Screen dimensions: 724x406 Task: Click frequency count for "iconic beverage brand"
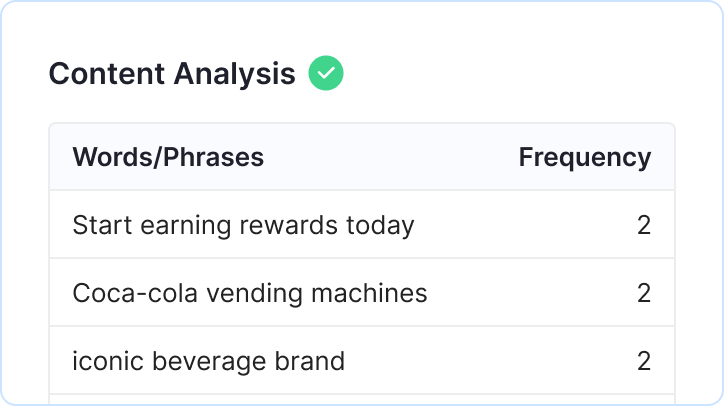coord(643,361)
